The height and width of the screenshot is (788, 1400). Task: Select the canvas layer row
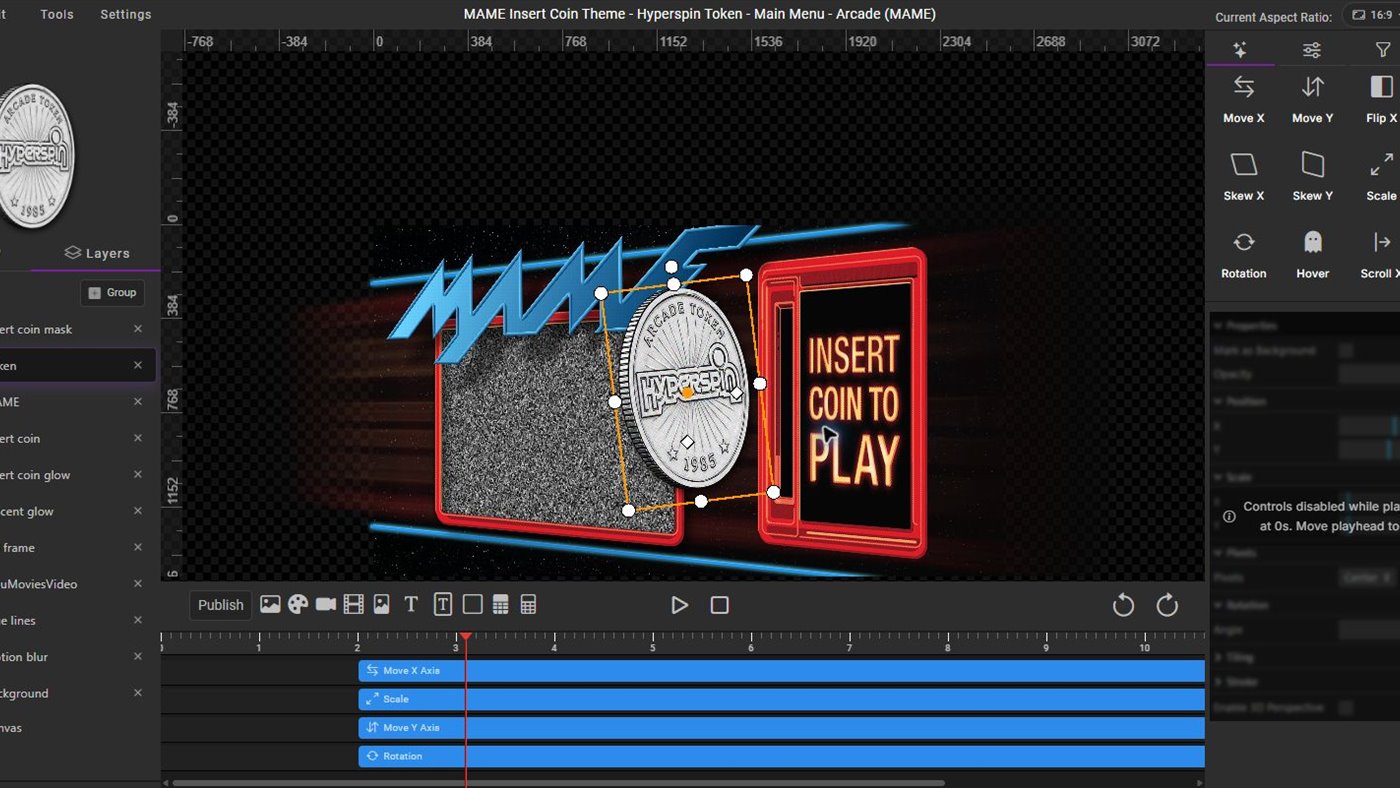point(78,728)
